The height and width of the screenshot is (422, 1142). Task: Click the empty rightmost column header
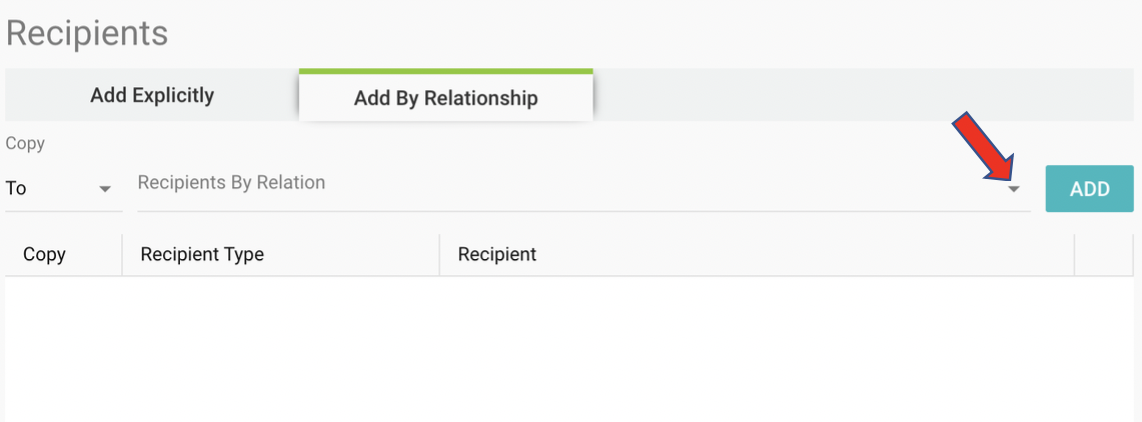click(1104, 254)
